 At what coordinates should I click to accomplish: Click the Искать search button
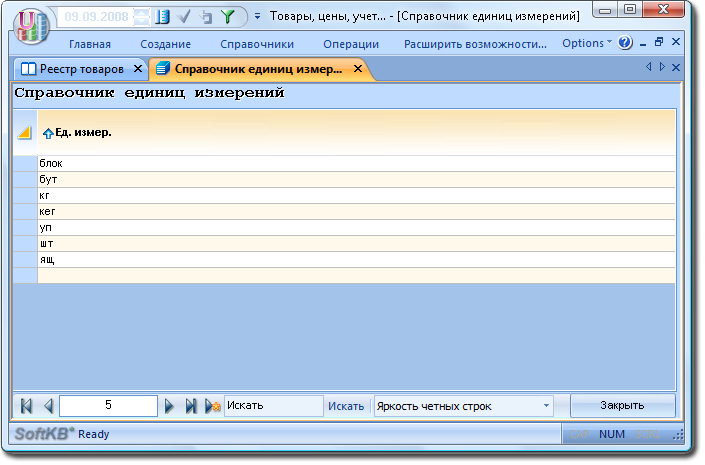coord(346,407)
